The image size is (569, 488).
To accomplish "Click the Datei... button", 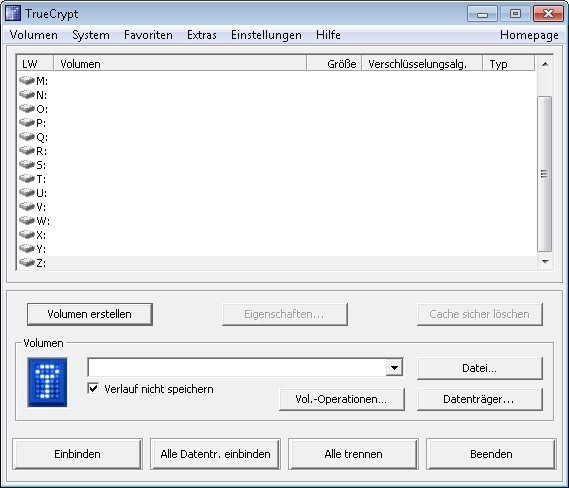I will 480,368.
